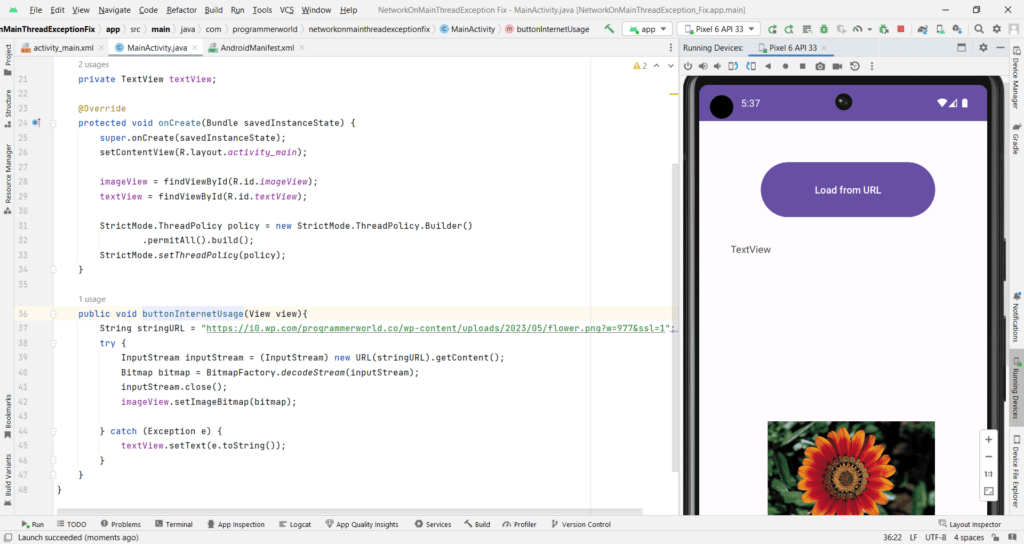Click the Search Everywhere magnifier icon
Viewport: 1024px width, 544px height.
[978, 29]
